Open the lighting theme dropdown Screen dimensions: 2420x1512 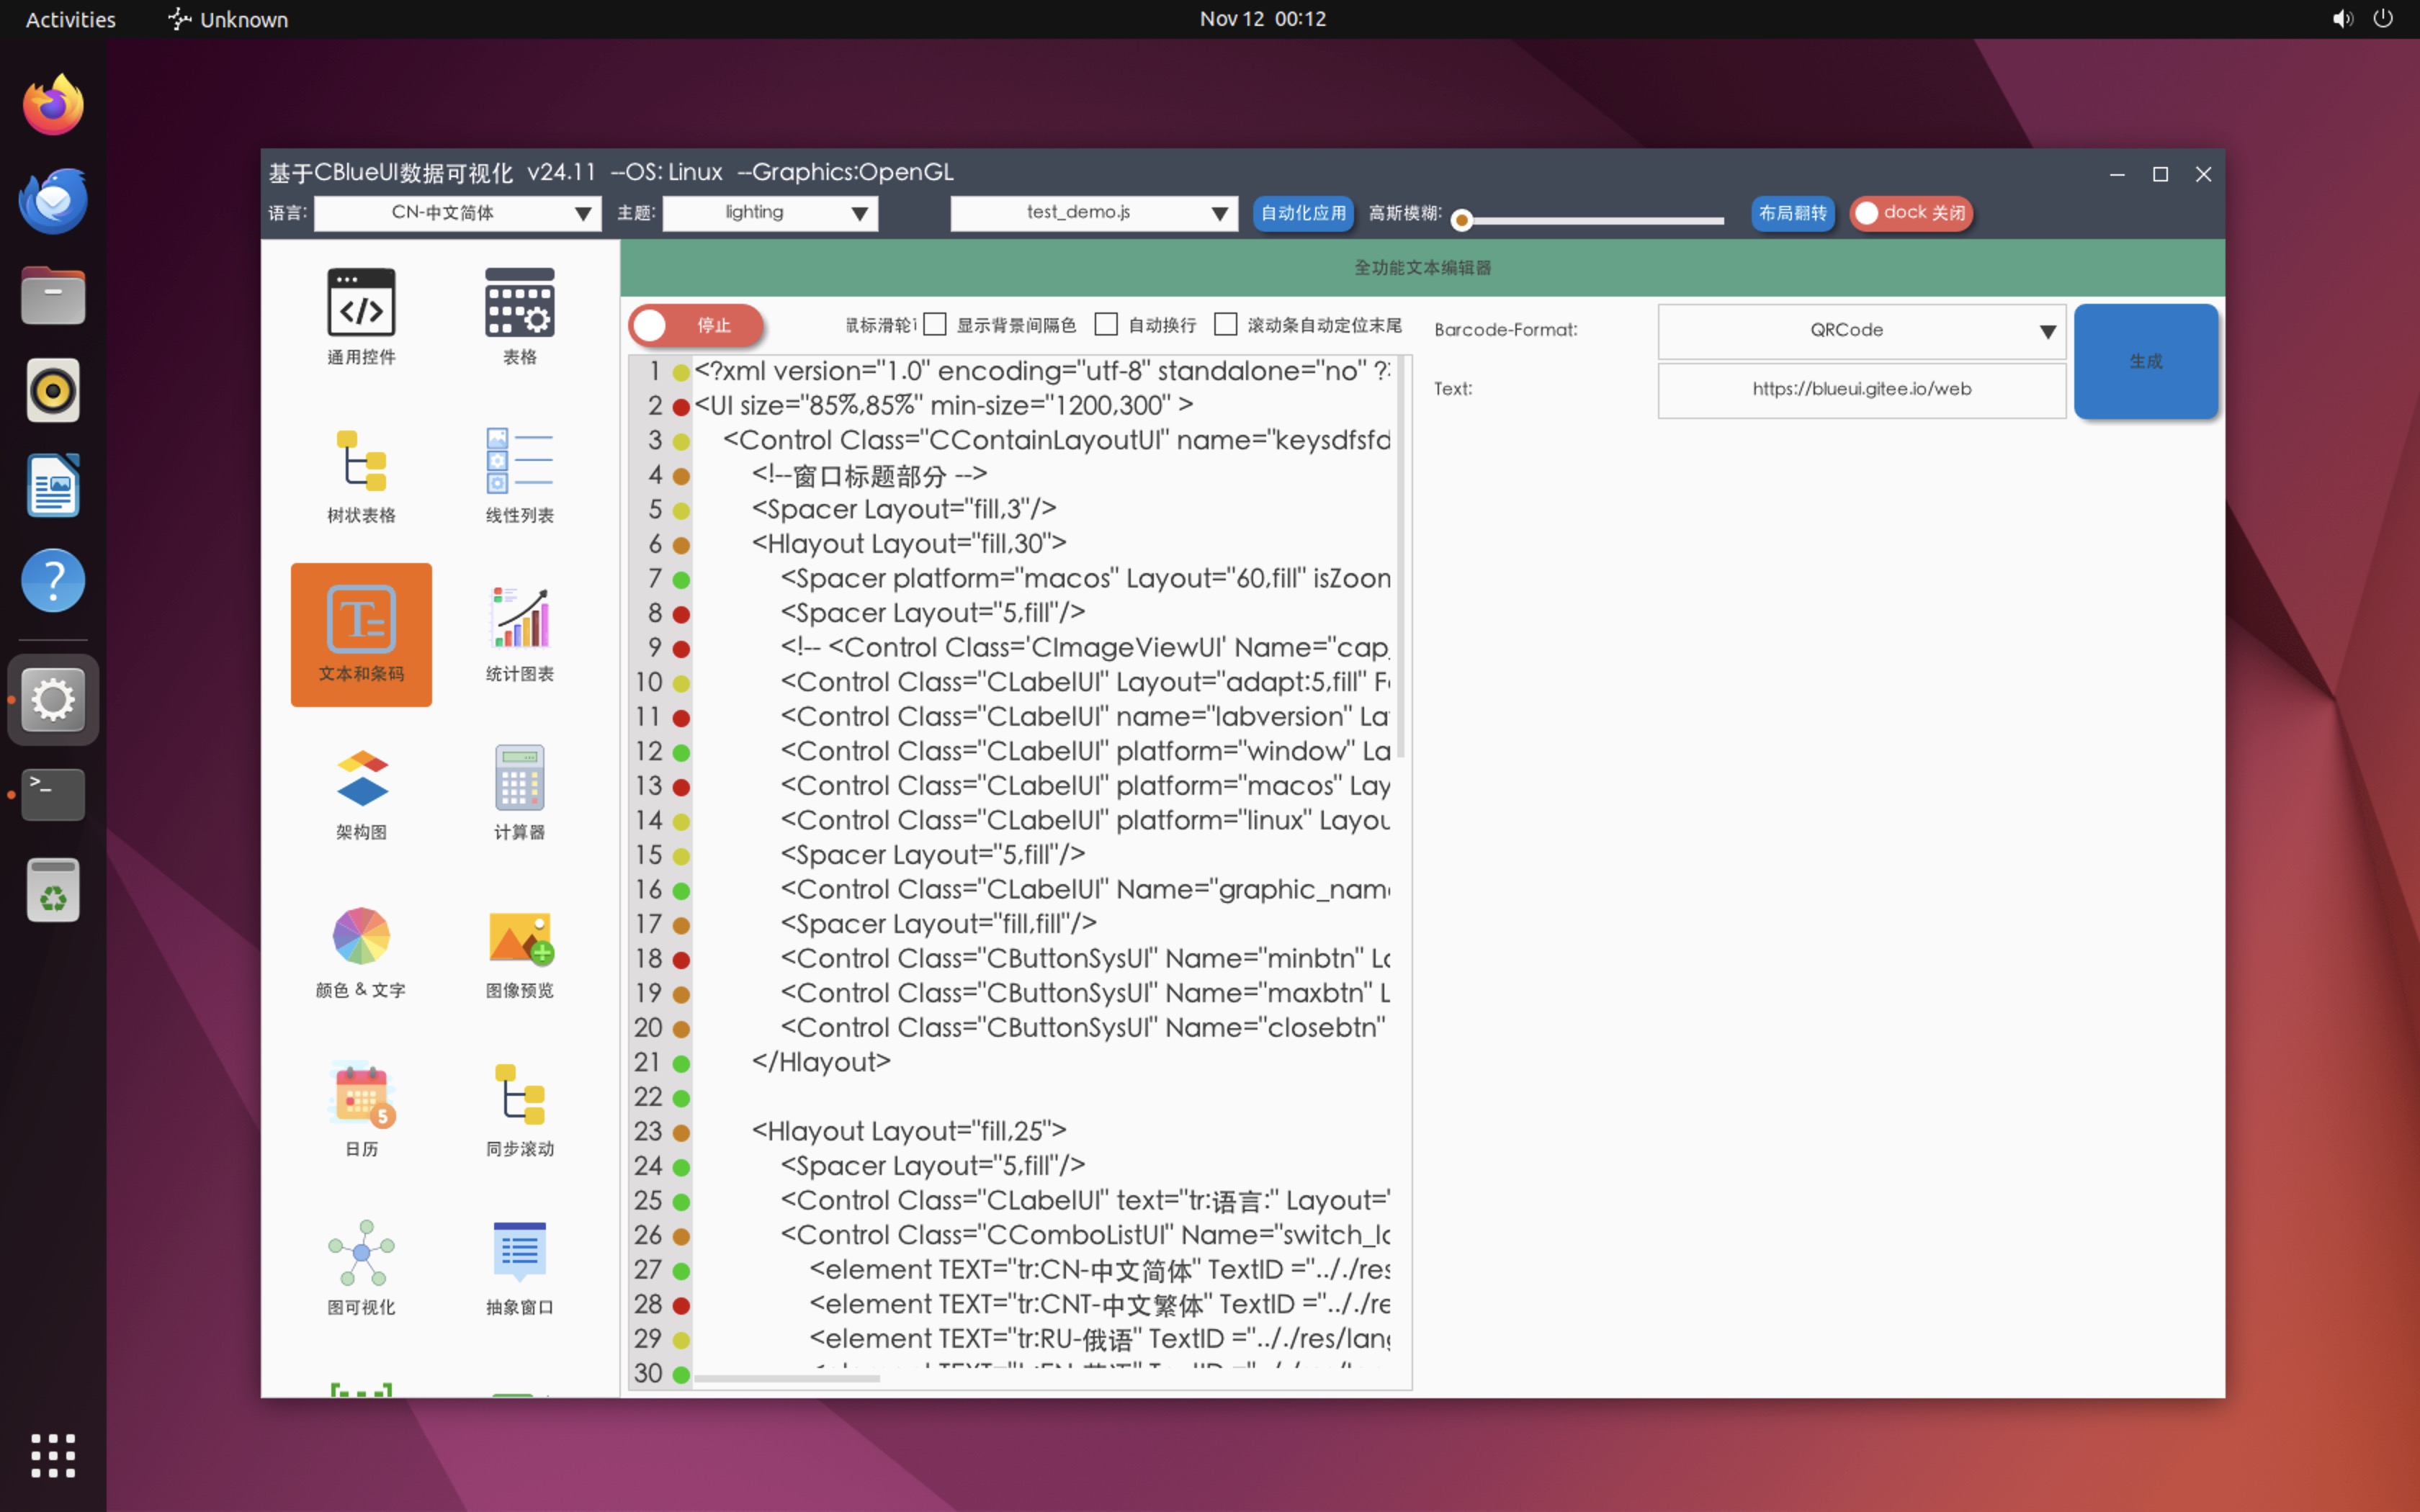[770, 213]
